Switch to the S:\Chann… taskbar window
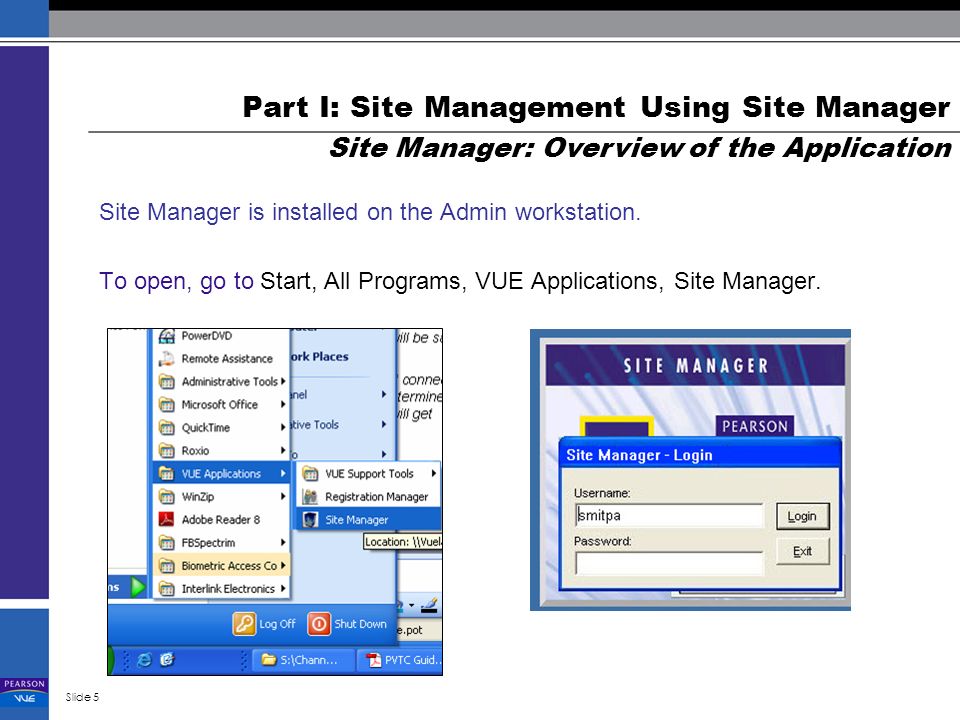This screenshot has height=720, width=960. tap(302, 660)
